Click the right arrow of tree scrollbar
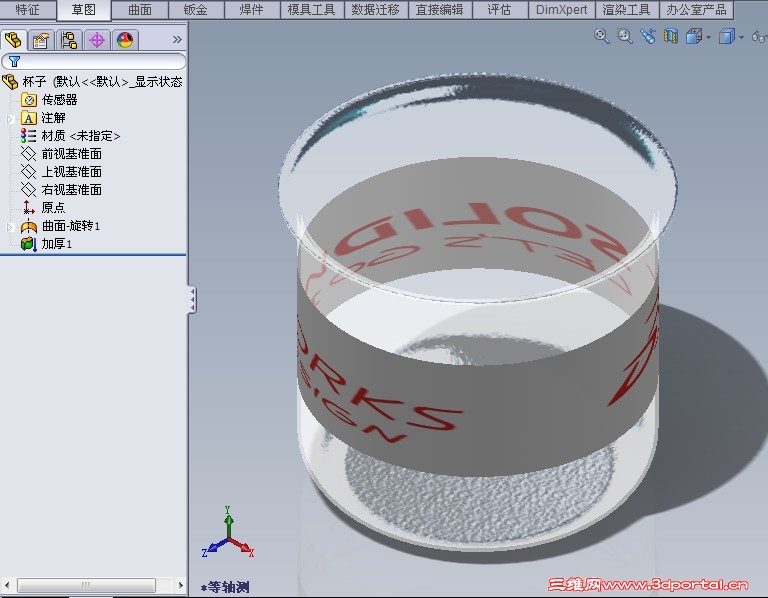The height and width of the screenshot is (598, 768). 180,585
